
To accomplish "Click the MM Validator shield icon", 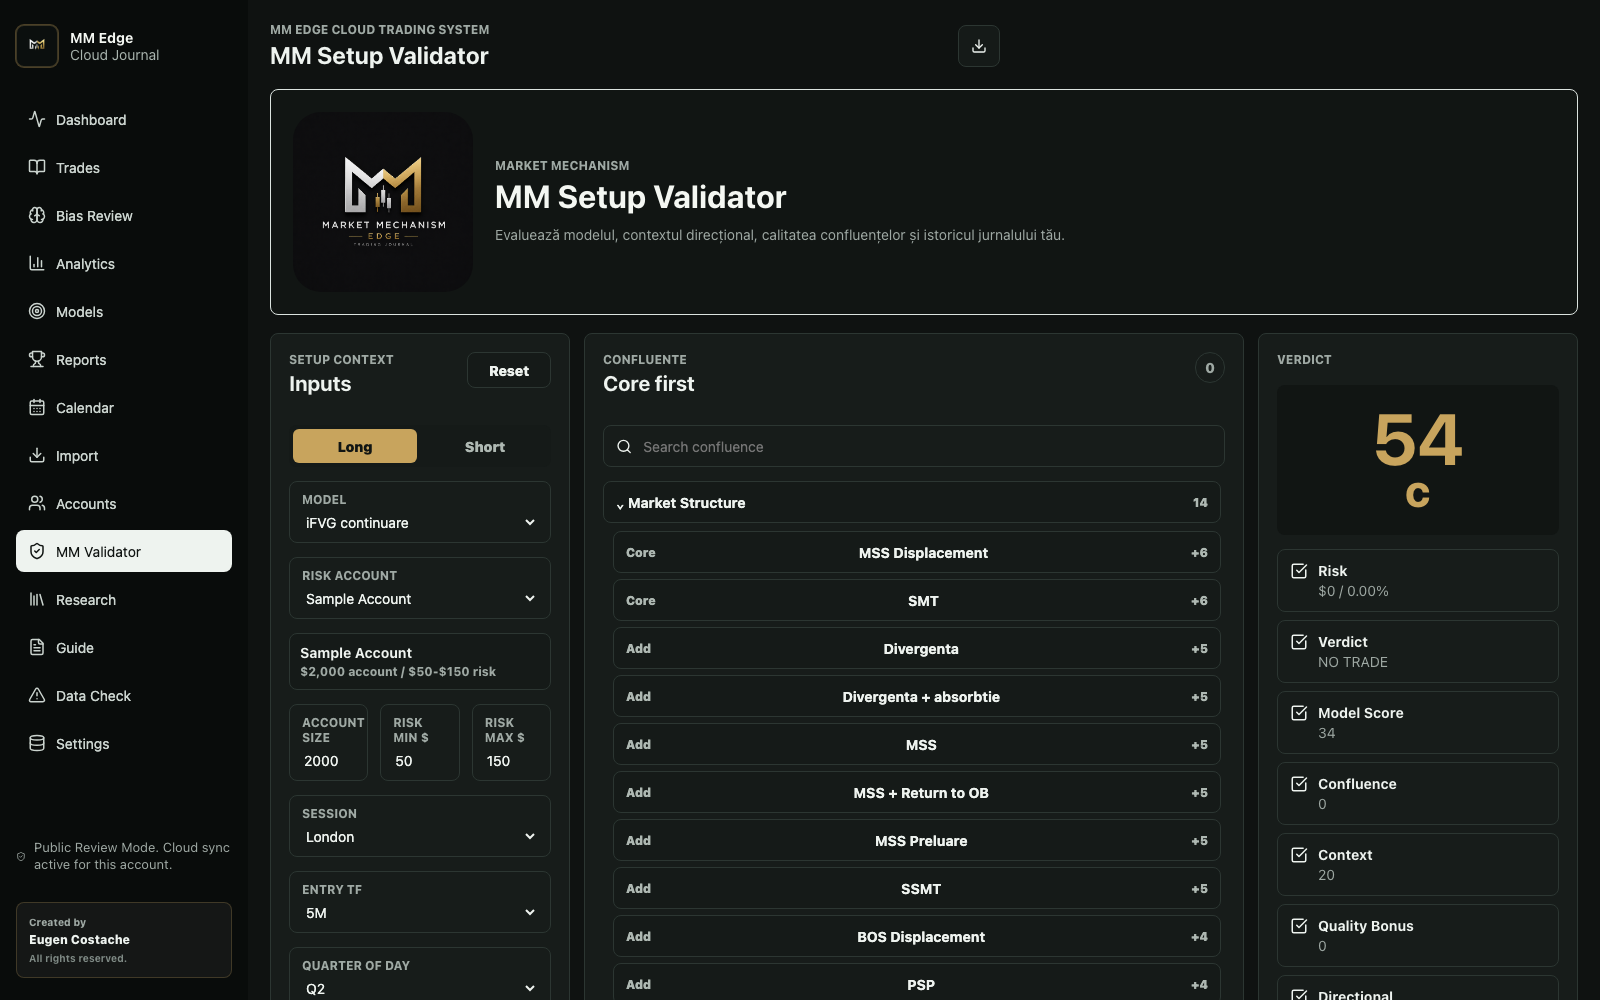I will pyautogui.click(x=37, y=551).
